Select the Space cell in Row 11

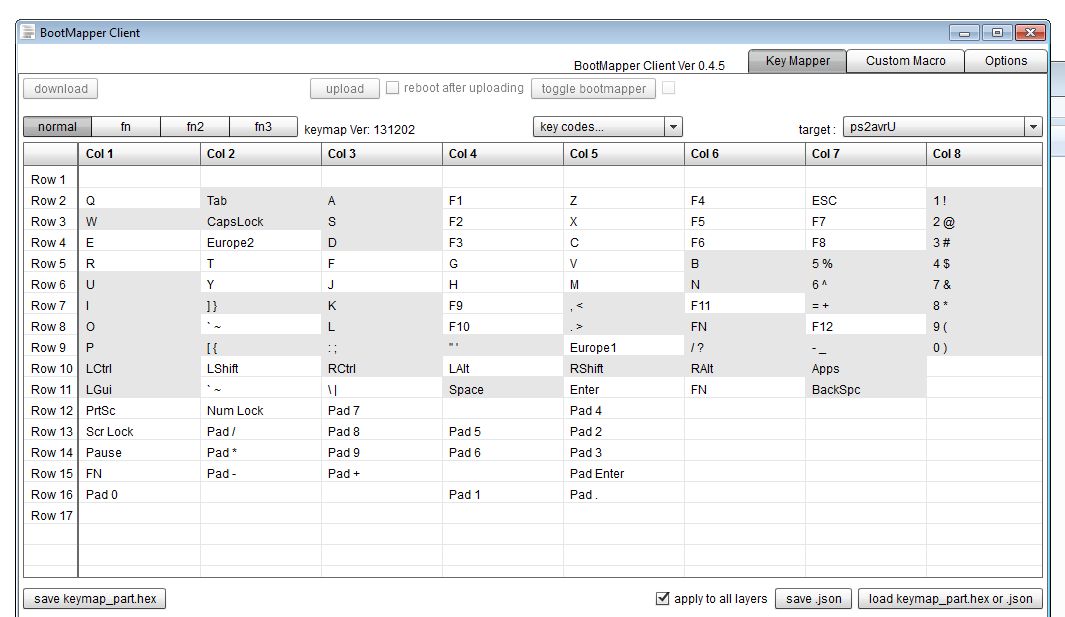[x=502, y=390]
